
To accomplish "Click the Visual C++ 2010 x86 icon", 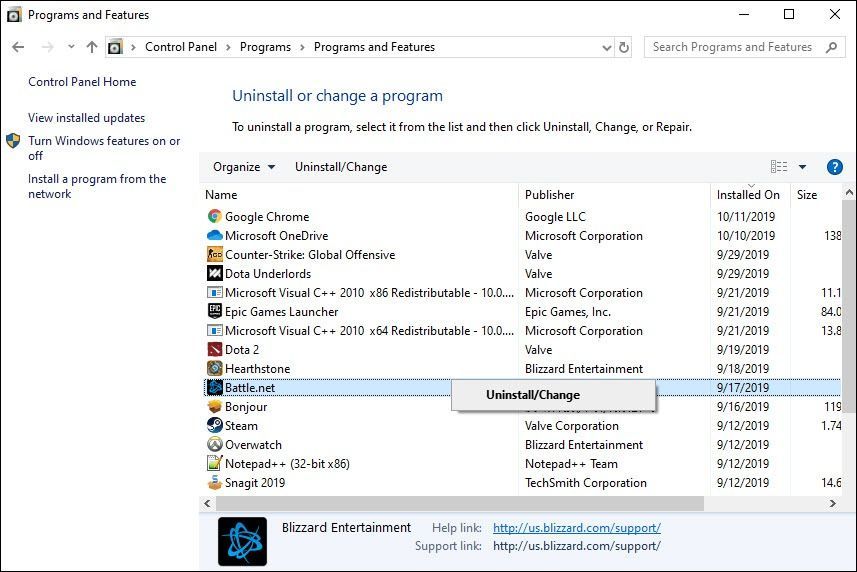I will click(215, 292).
